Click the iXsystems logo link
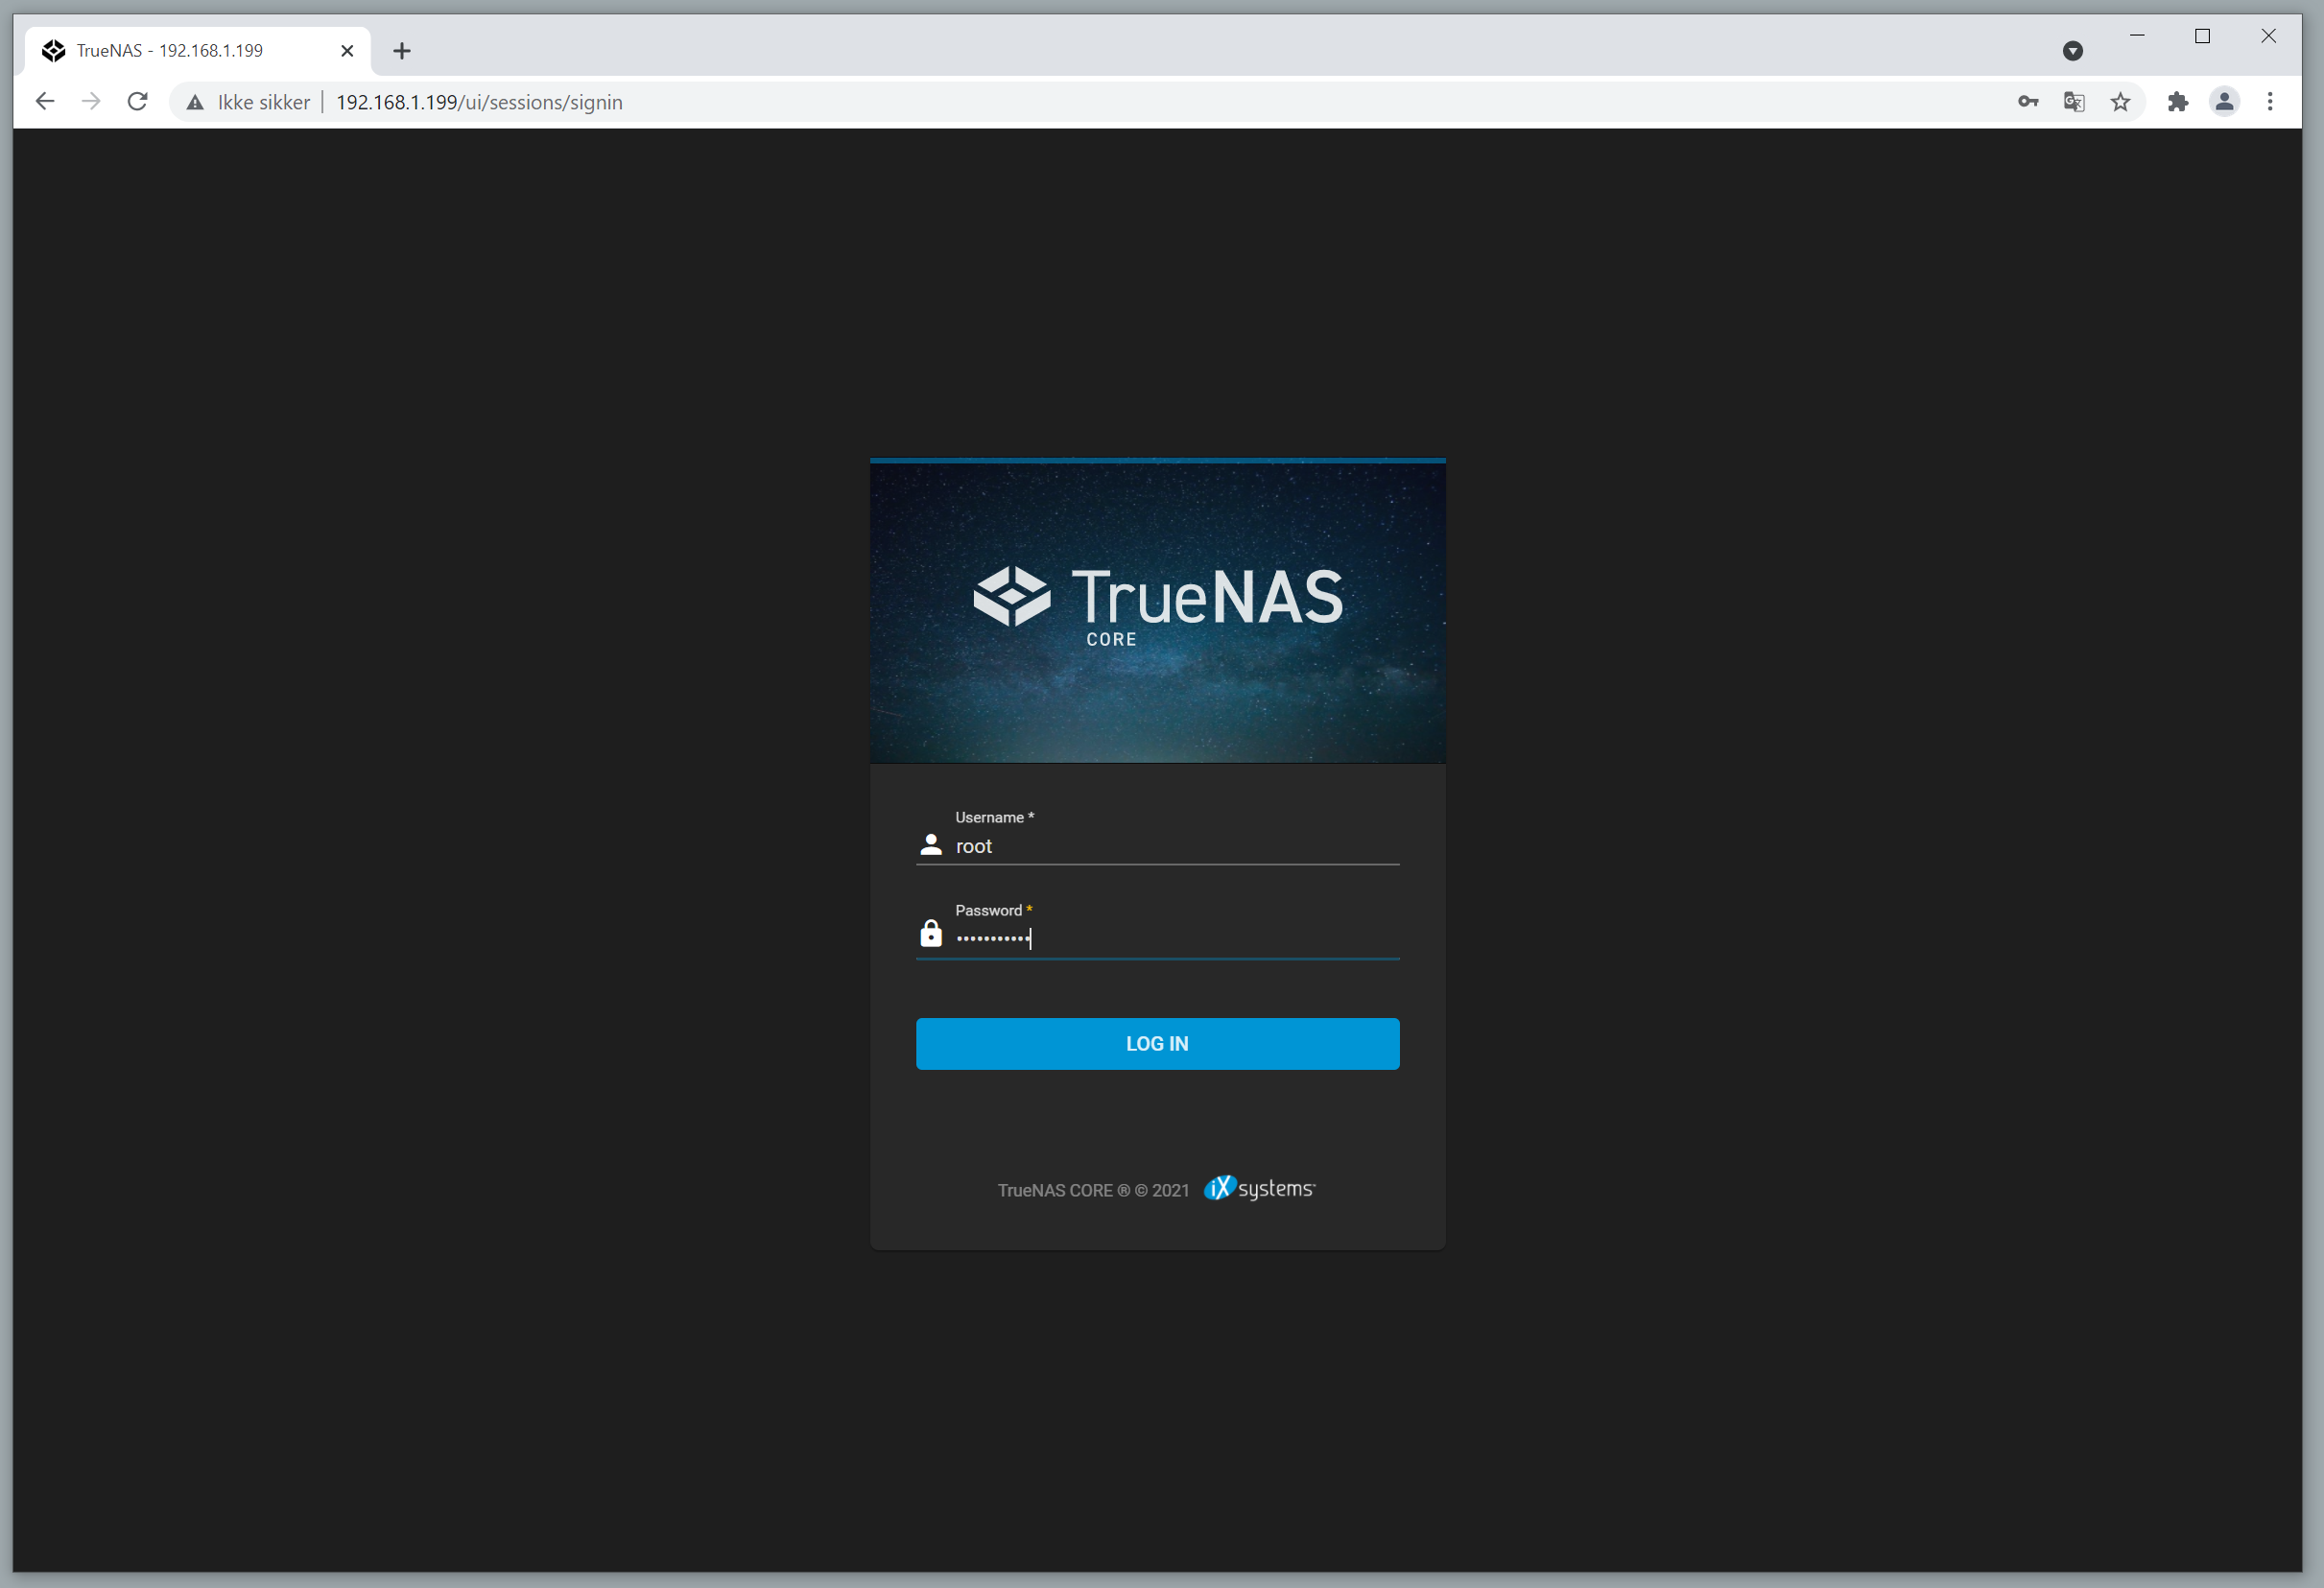 click(1260, 1189)
